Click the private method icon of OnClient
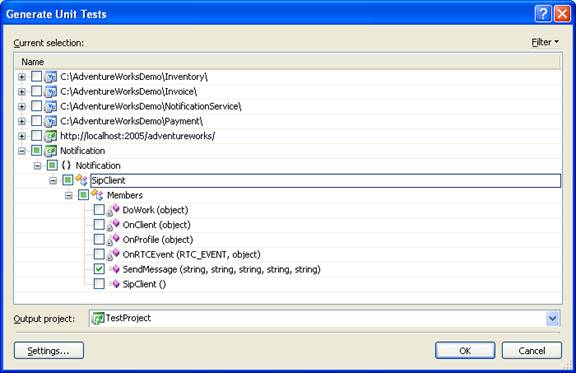The image size is (576, 373). (113, 225)
